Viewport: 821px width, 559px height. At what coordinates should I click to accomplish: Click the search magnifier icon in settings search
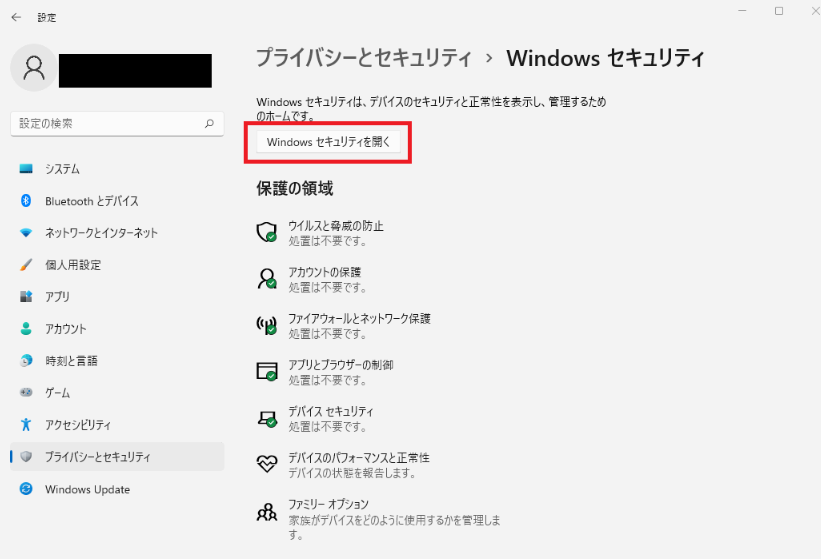point(209,124)
